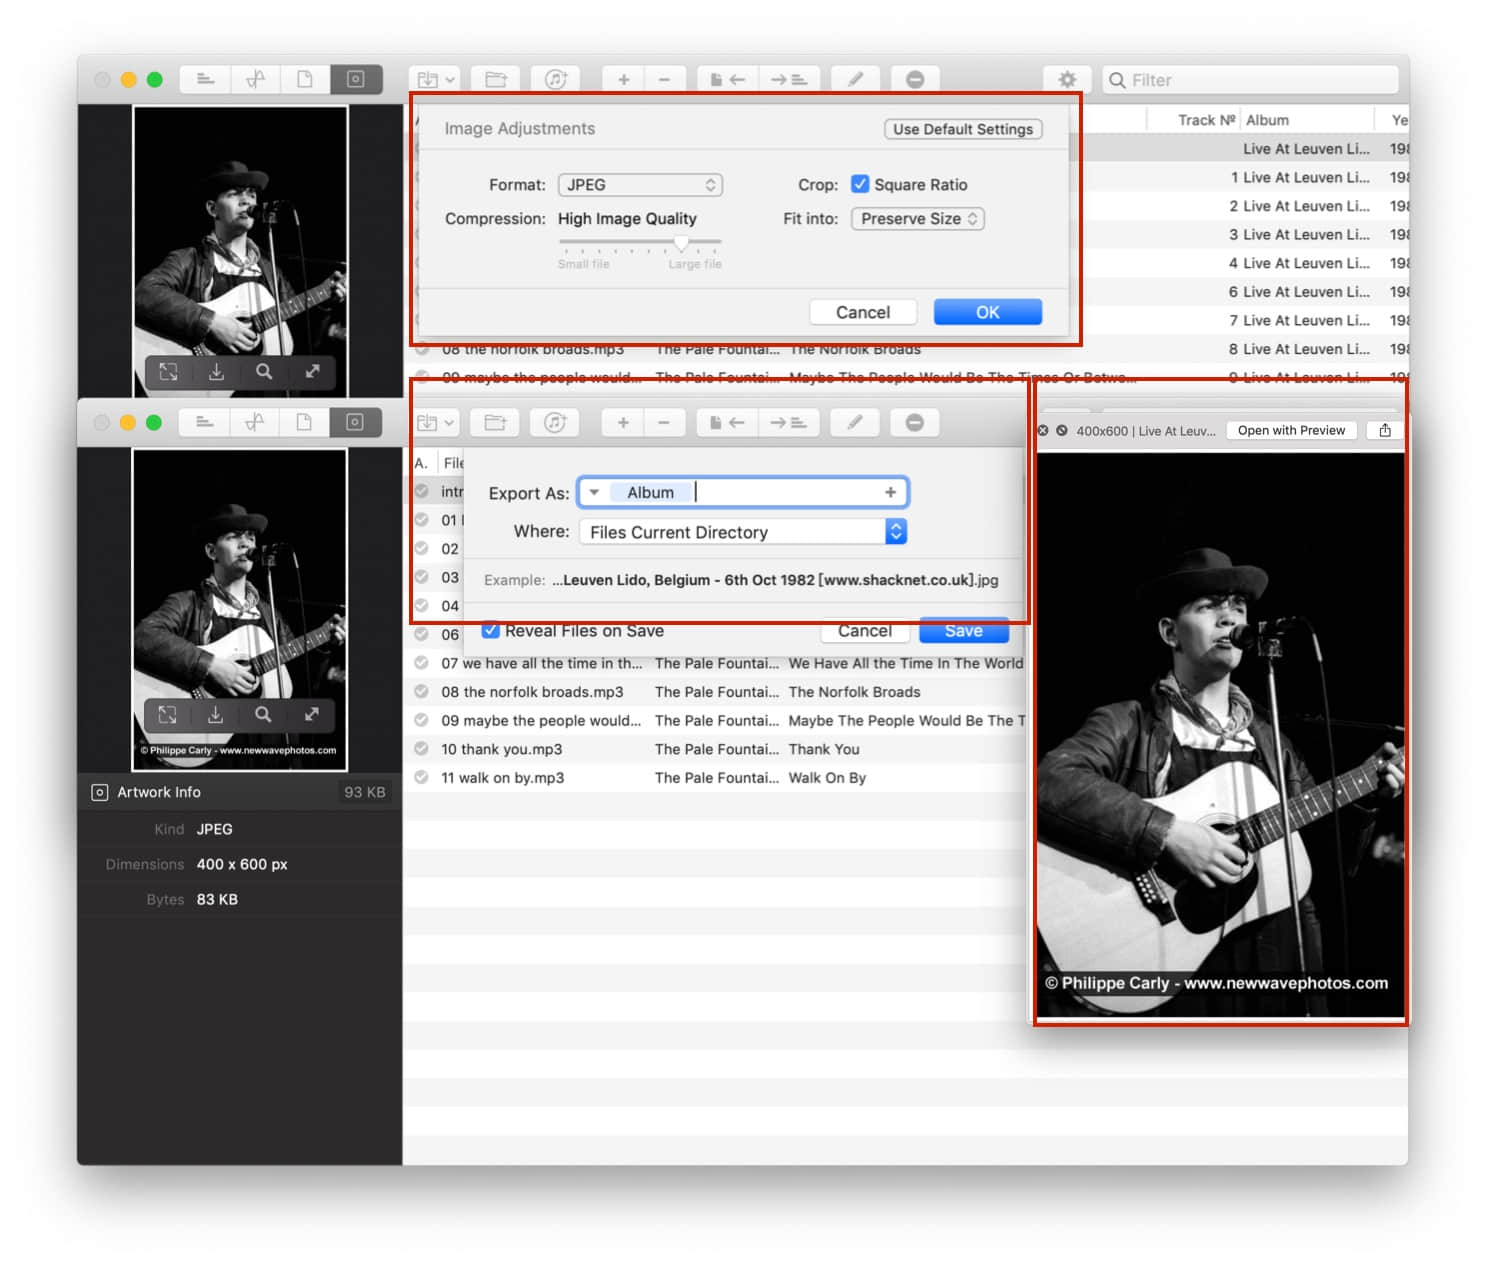The height and width of the screenshot is (1266, 1488).
Task: Toggle the Reveal Files on Save checkbox
Action: (x=490, y=631)
